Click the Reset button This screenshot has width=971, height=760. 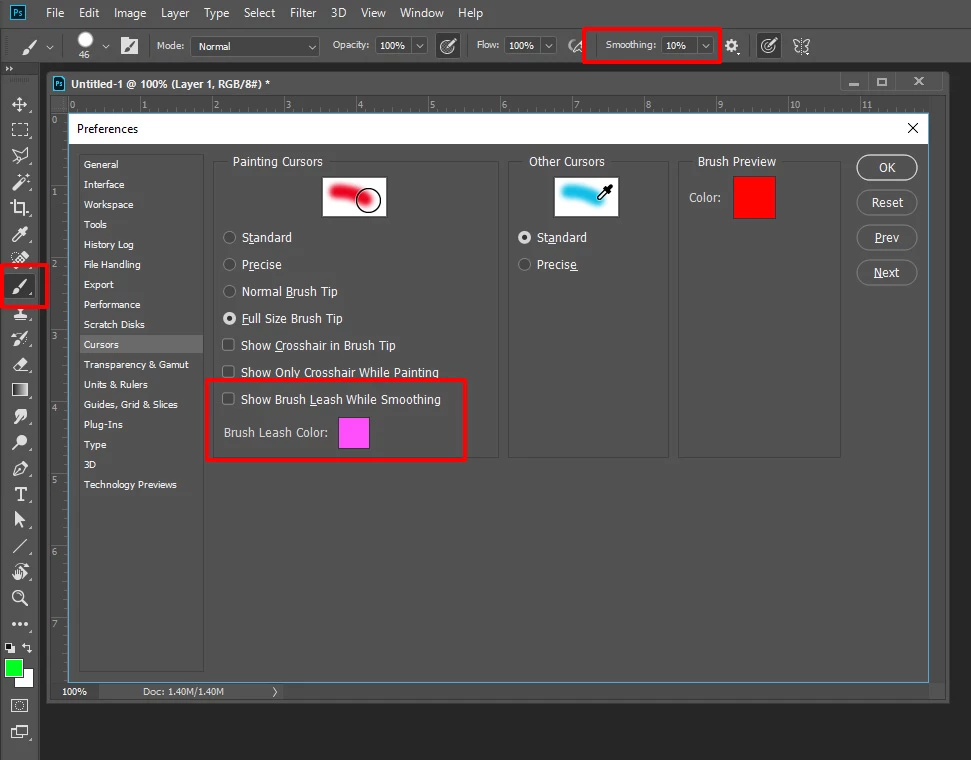click(x=887, y=203)
